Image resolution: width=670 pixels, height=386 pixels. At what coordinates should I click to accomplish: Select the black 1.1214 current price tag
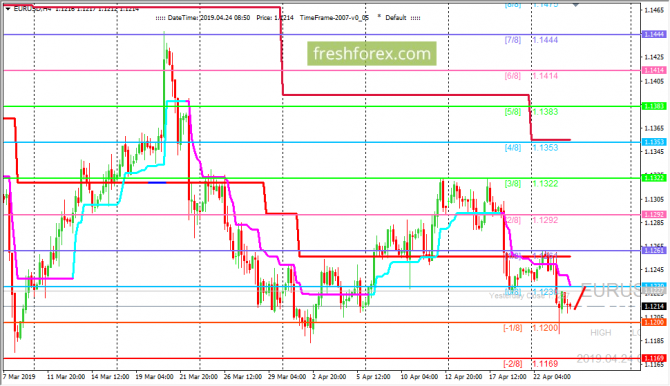[654, 306]
